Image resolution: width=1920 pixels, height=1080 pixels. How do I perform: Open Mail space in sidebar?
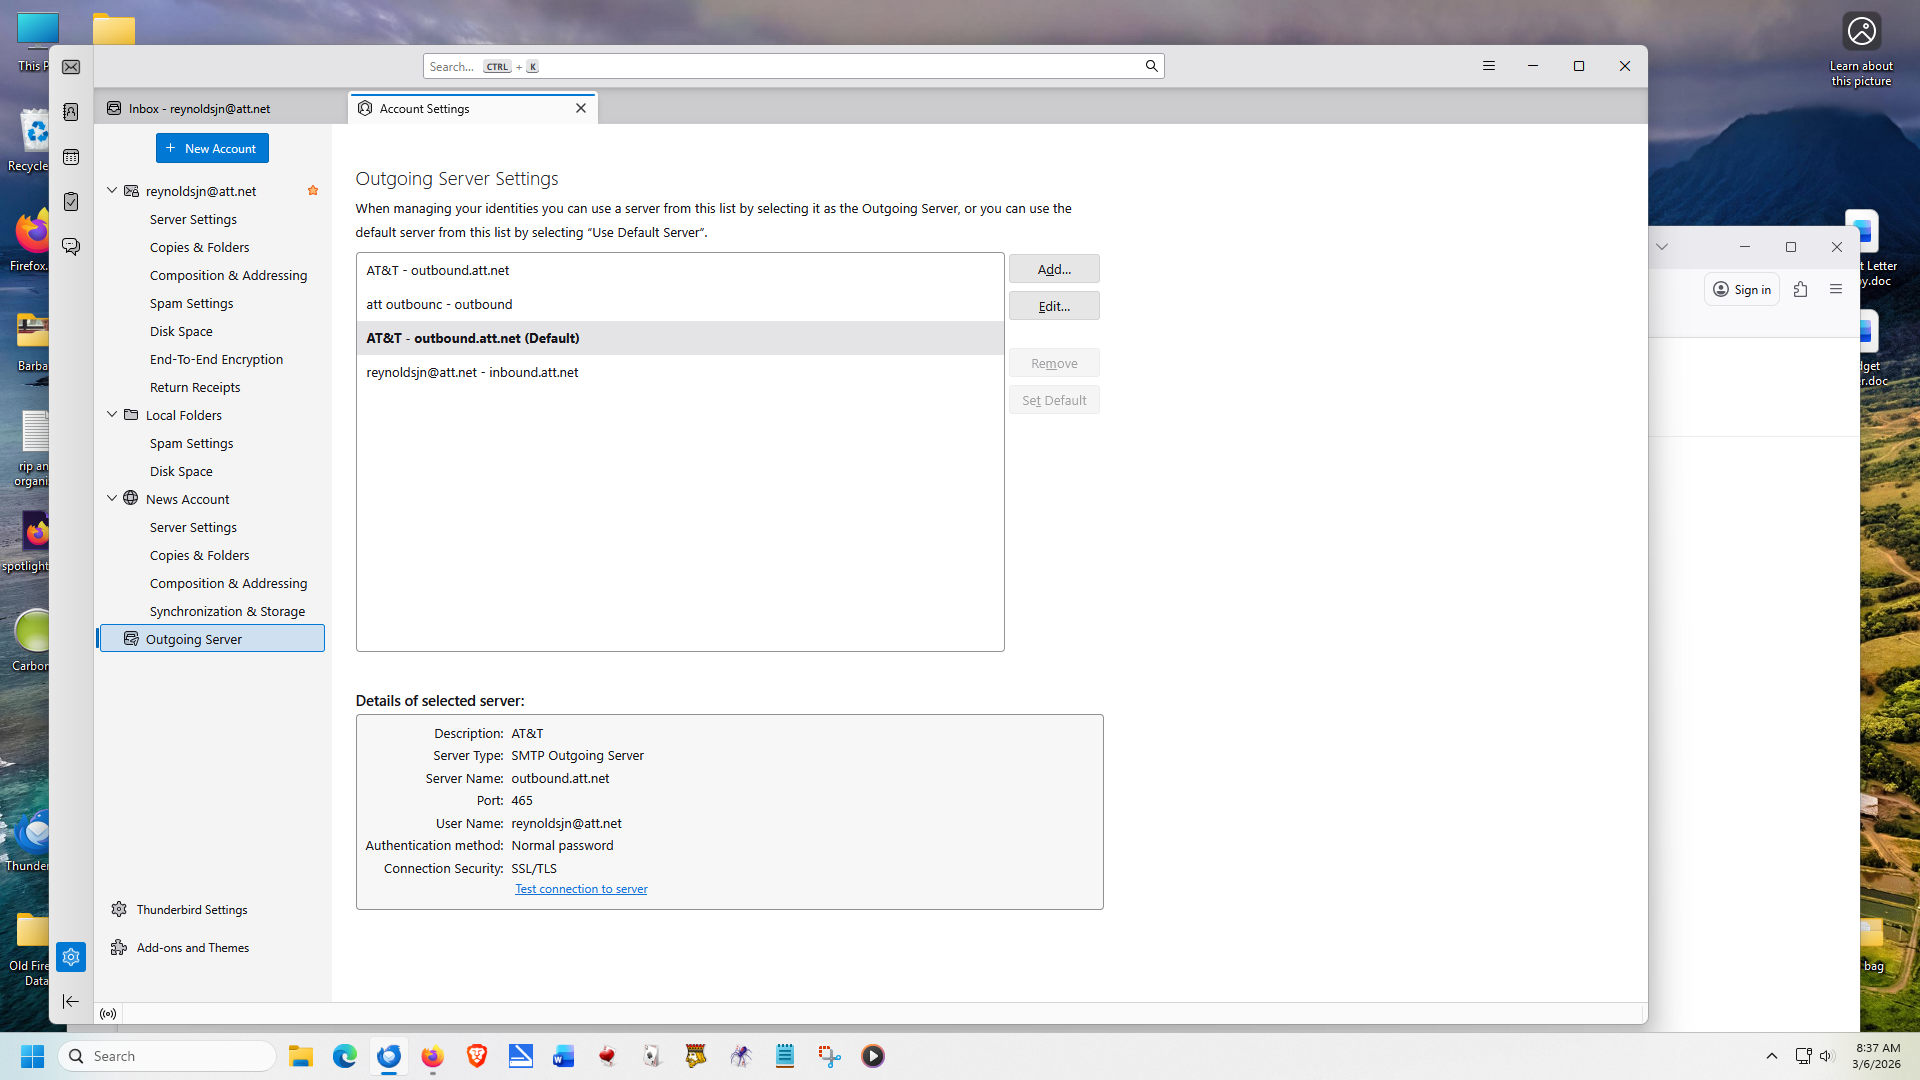[71, 67]
